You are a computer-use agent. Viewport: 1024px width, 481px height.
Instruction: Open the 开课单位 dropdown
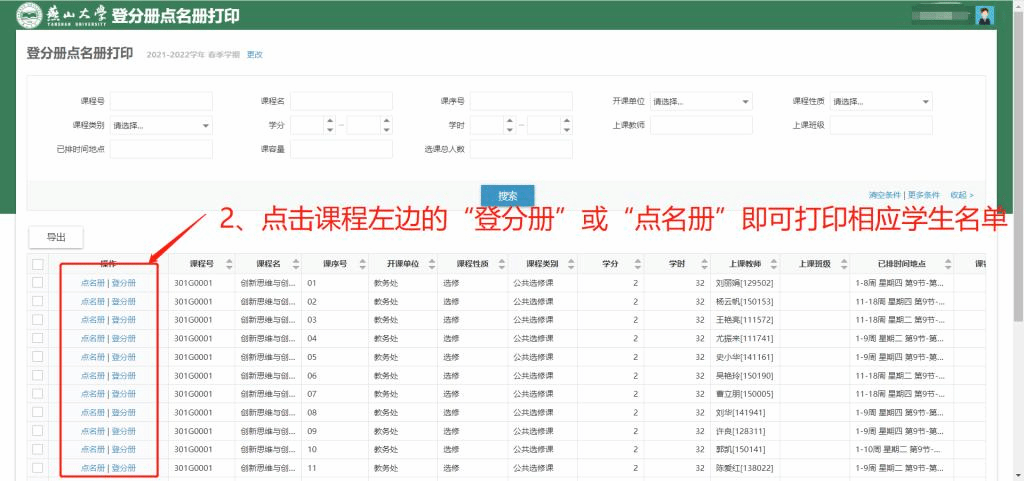[700, 101]
